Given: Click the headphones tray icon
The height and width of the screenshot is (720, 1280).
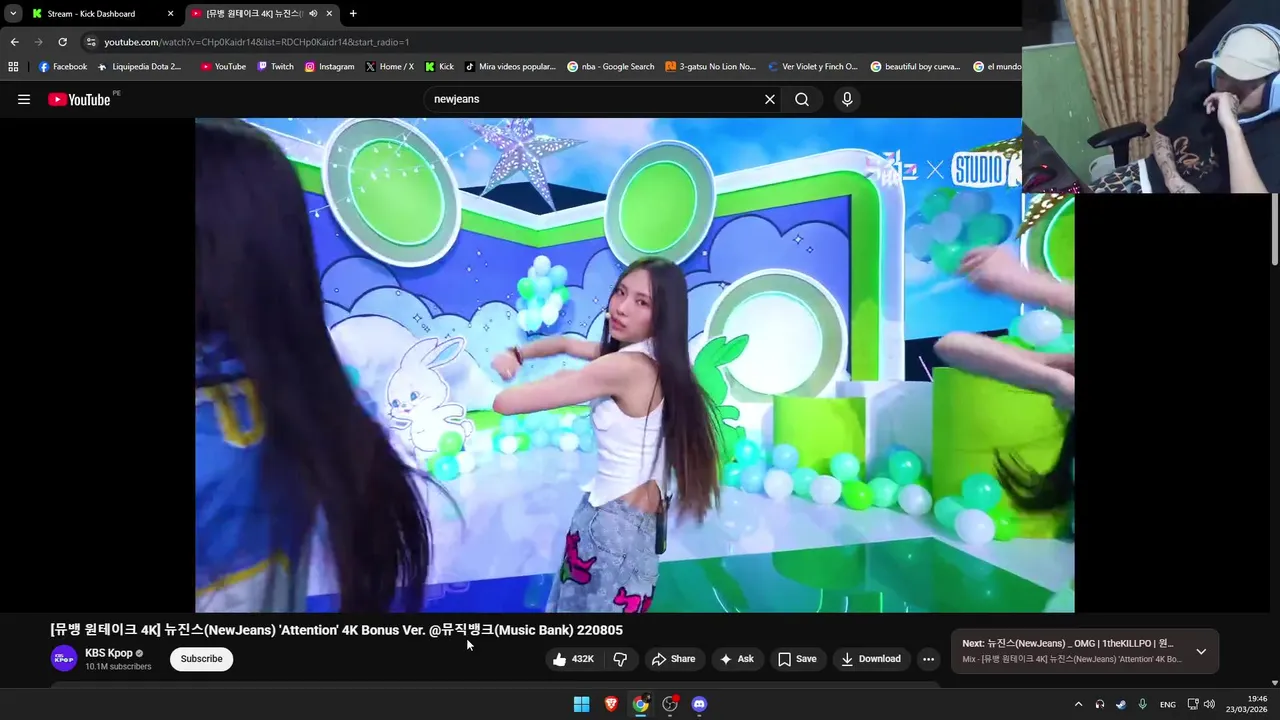Looking at the screenshot, I should 1100,704.
